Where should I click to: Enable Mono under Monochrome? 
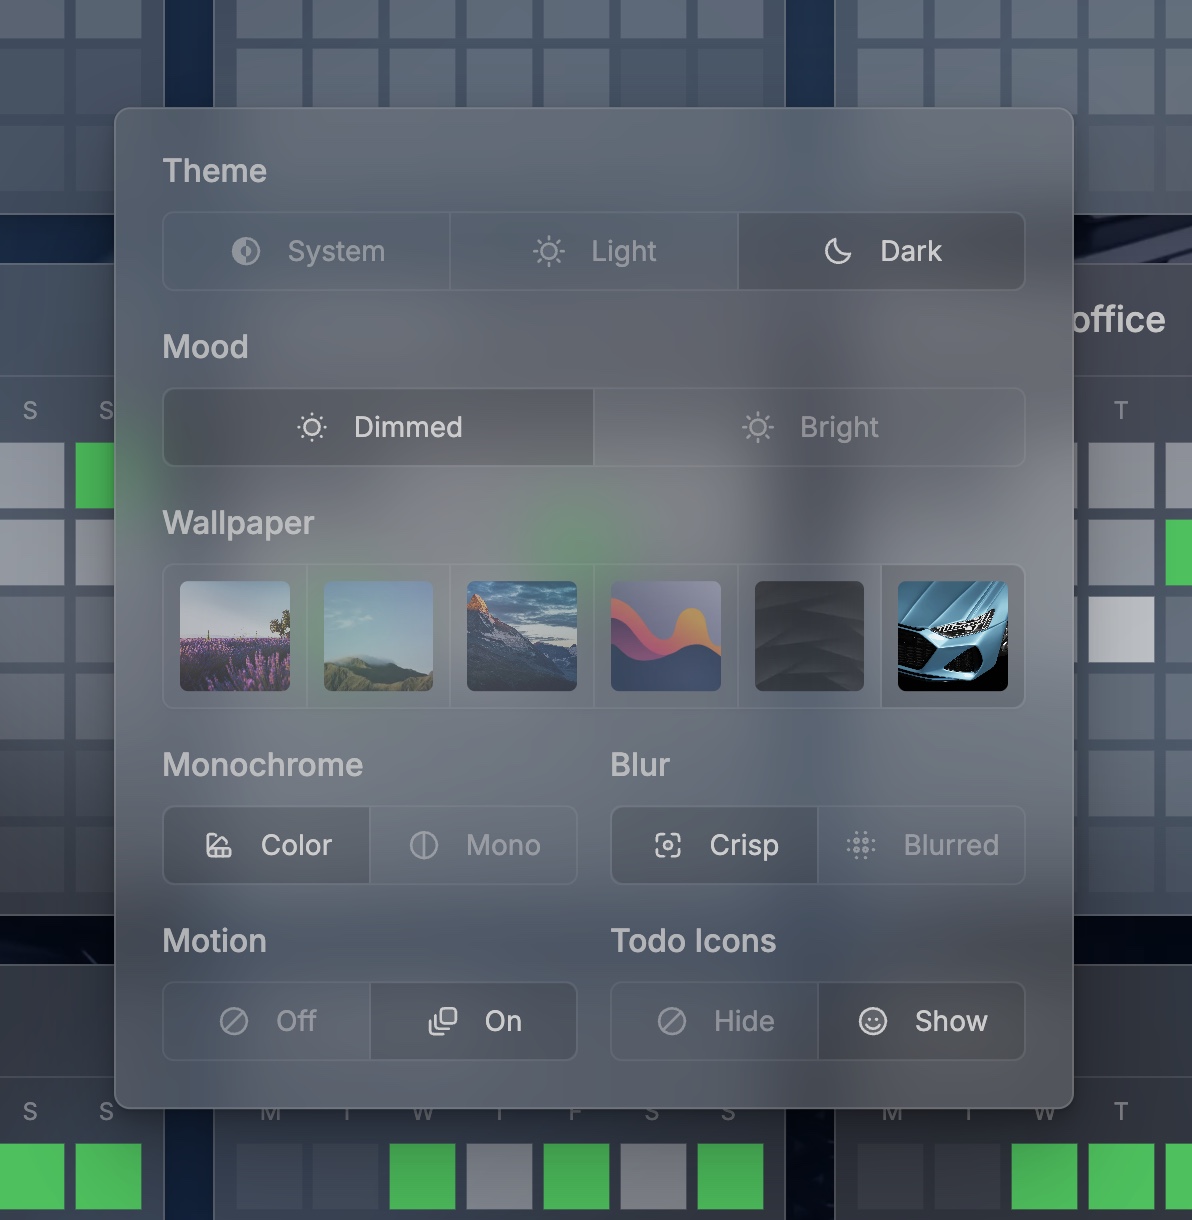pos(474,845)
